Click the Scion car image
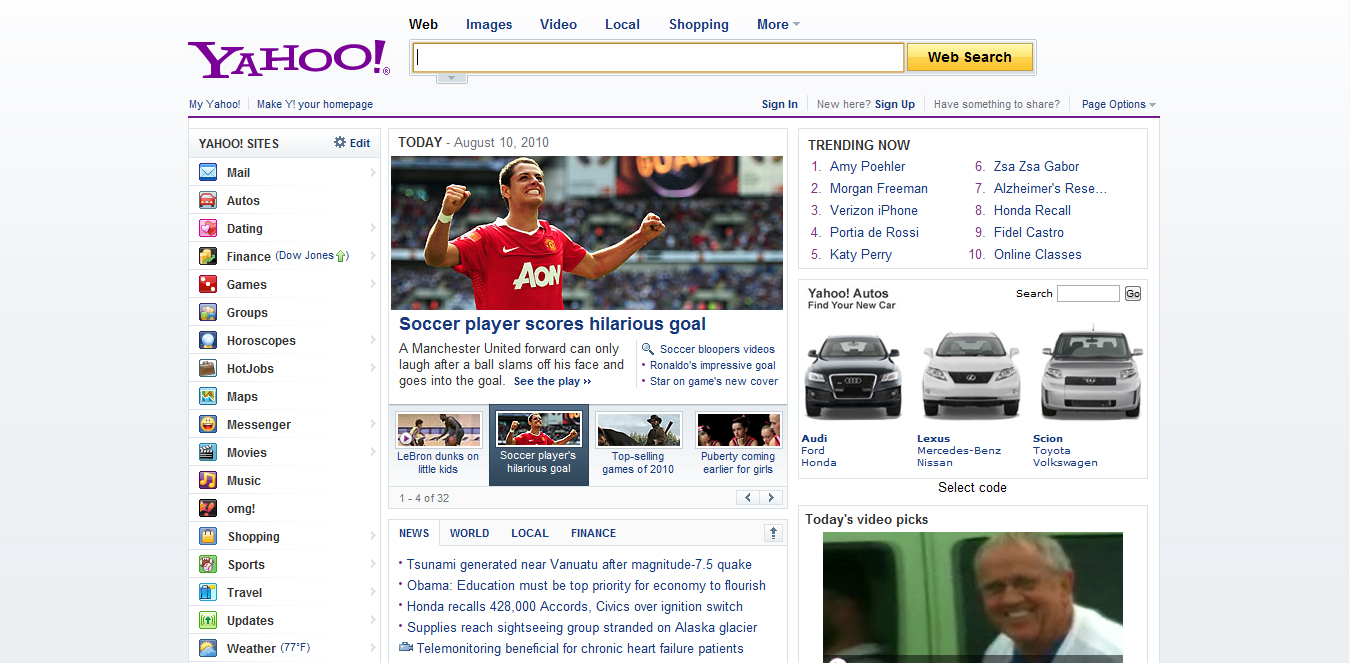This screenshot has width=1350, height=663. click(x=1091, y=372)
